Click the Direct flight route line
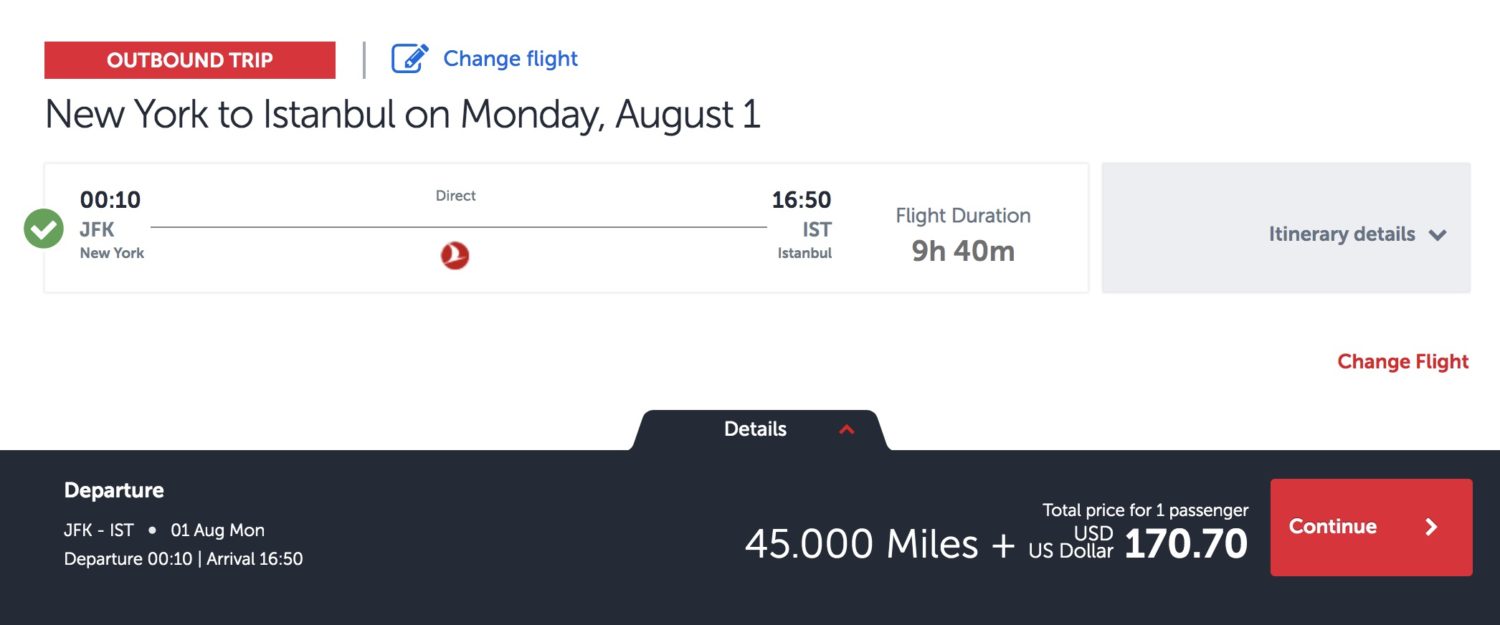The height and width of the screenshot is (625, 1500). coord(458,227)
